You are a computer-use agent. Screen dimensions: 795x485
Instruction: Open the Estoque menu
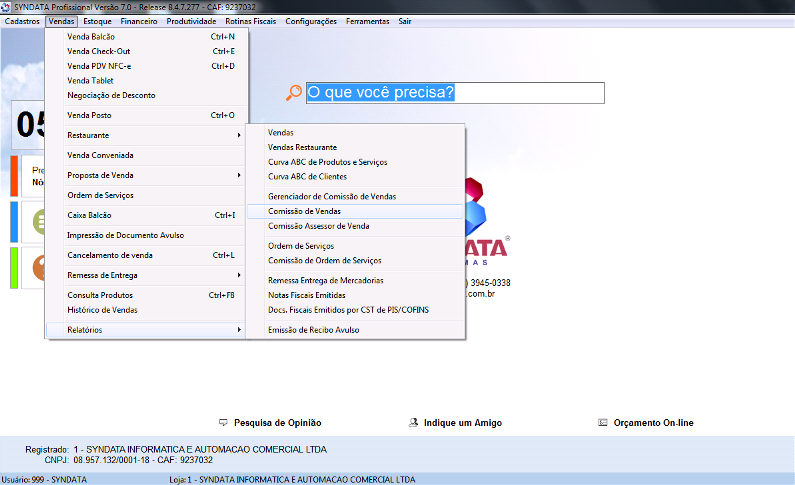[97, 21]
